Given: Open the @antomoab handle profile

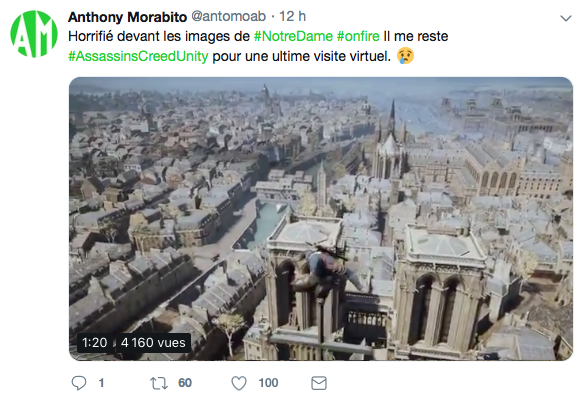Looking at the screenshot, I should point(228,16).
